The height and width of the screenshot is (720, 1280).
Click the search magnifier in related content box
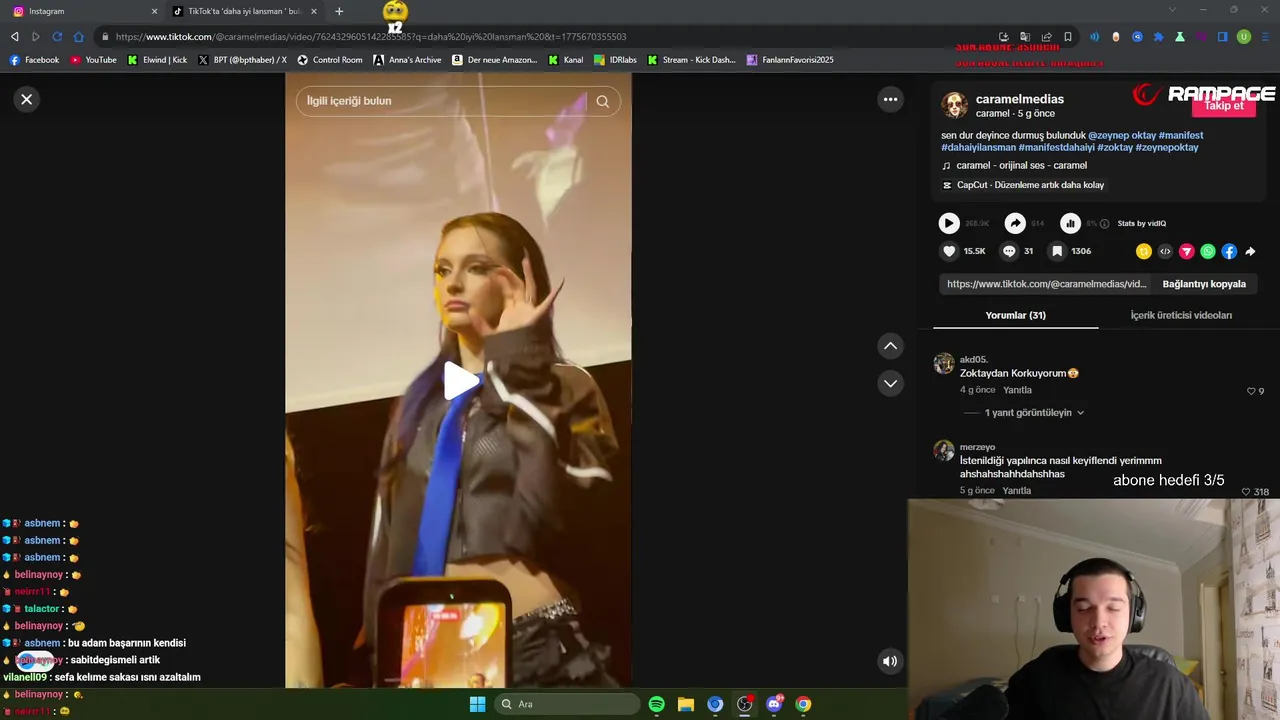603,101
